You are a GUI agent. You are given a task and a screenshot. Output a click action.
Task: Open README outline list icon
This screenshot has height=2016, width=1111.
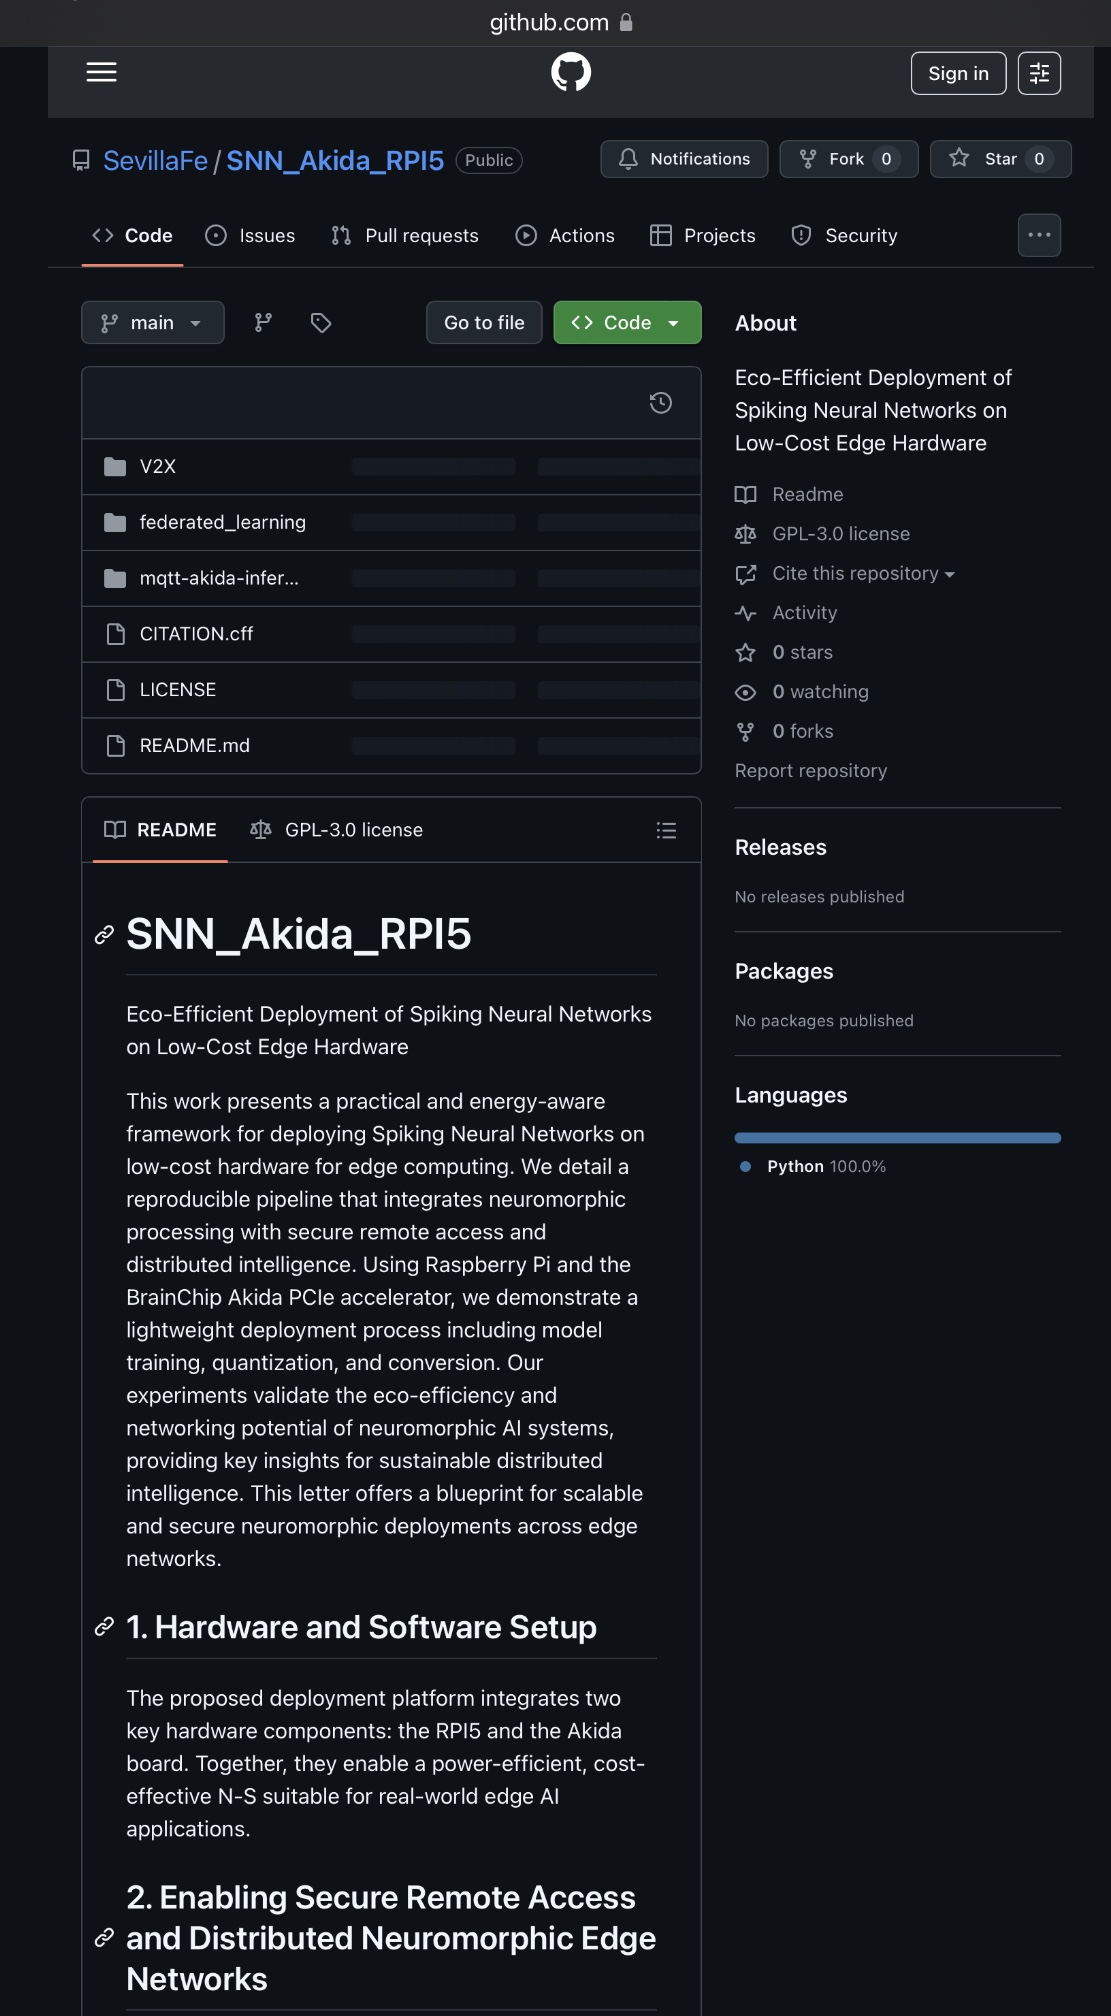[x=666, y=830]
